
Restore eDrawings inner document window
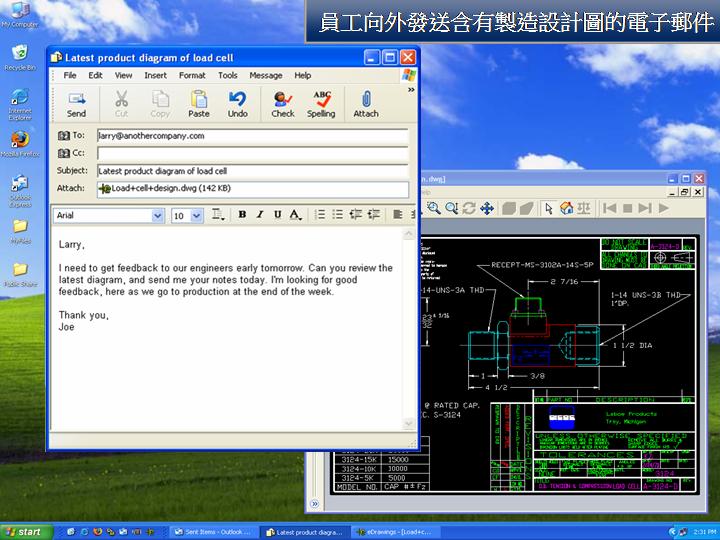pos(685,192)
